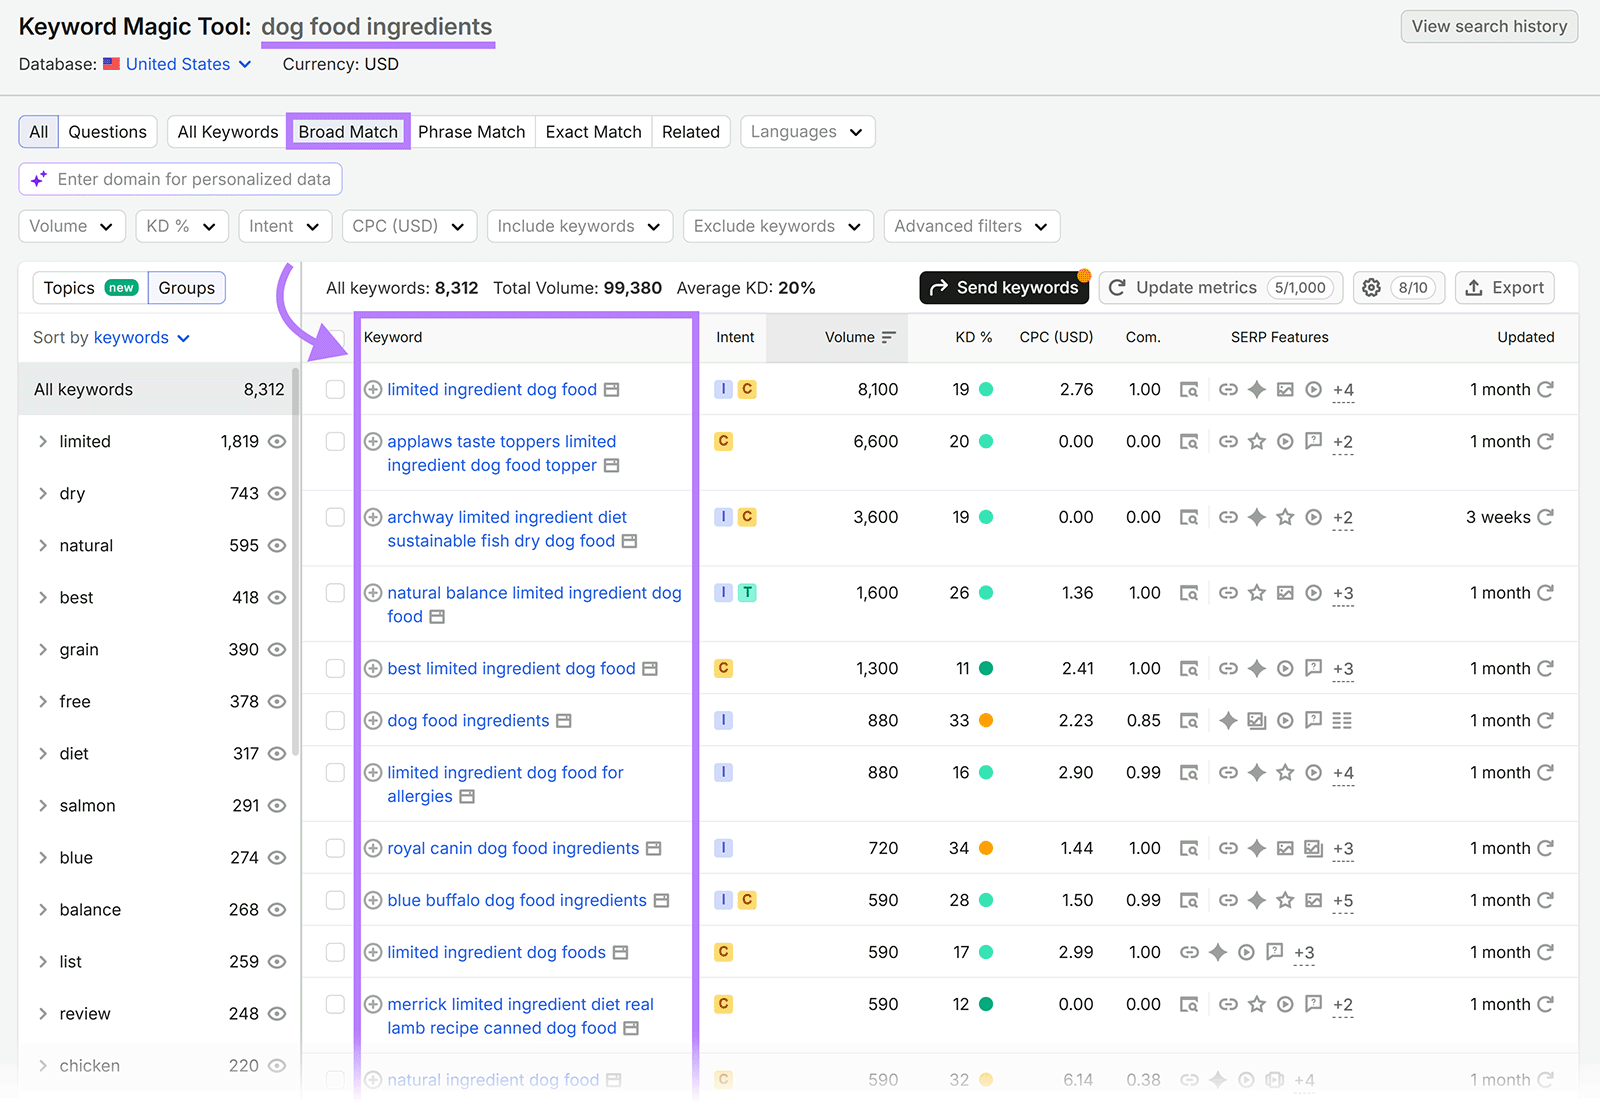This screenshot has height=1102, width=1600.
Task: Open CPC (USD) filter dropdown
Action: 409,226
